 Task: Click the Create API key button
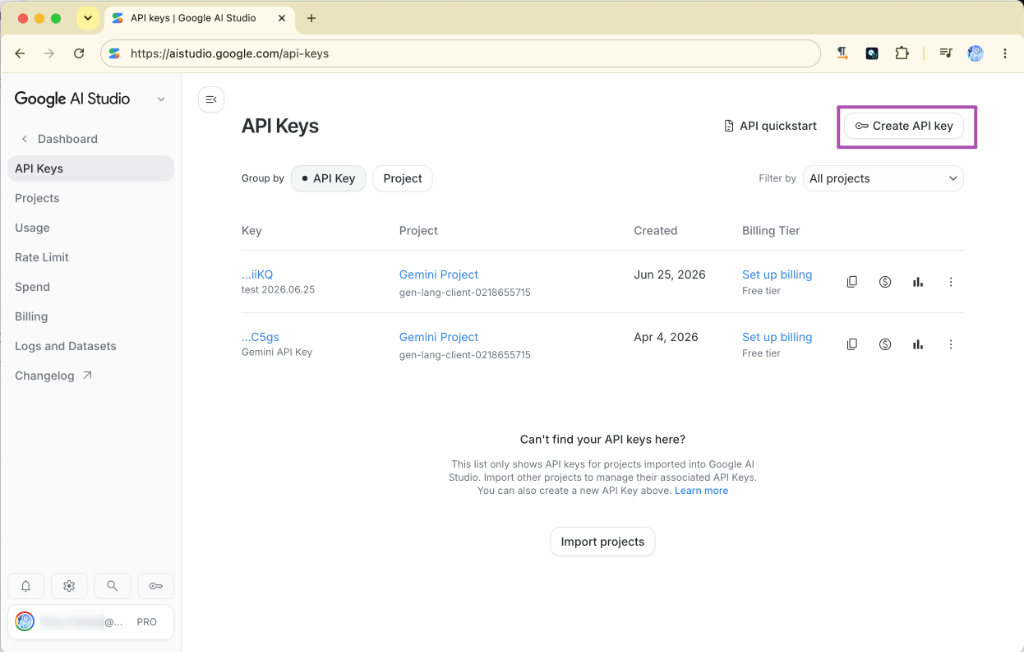click(904, 126)
